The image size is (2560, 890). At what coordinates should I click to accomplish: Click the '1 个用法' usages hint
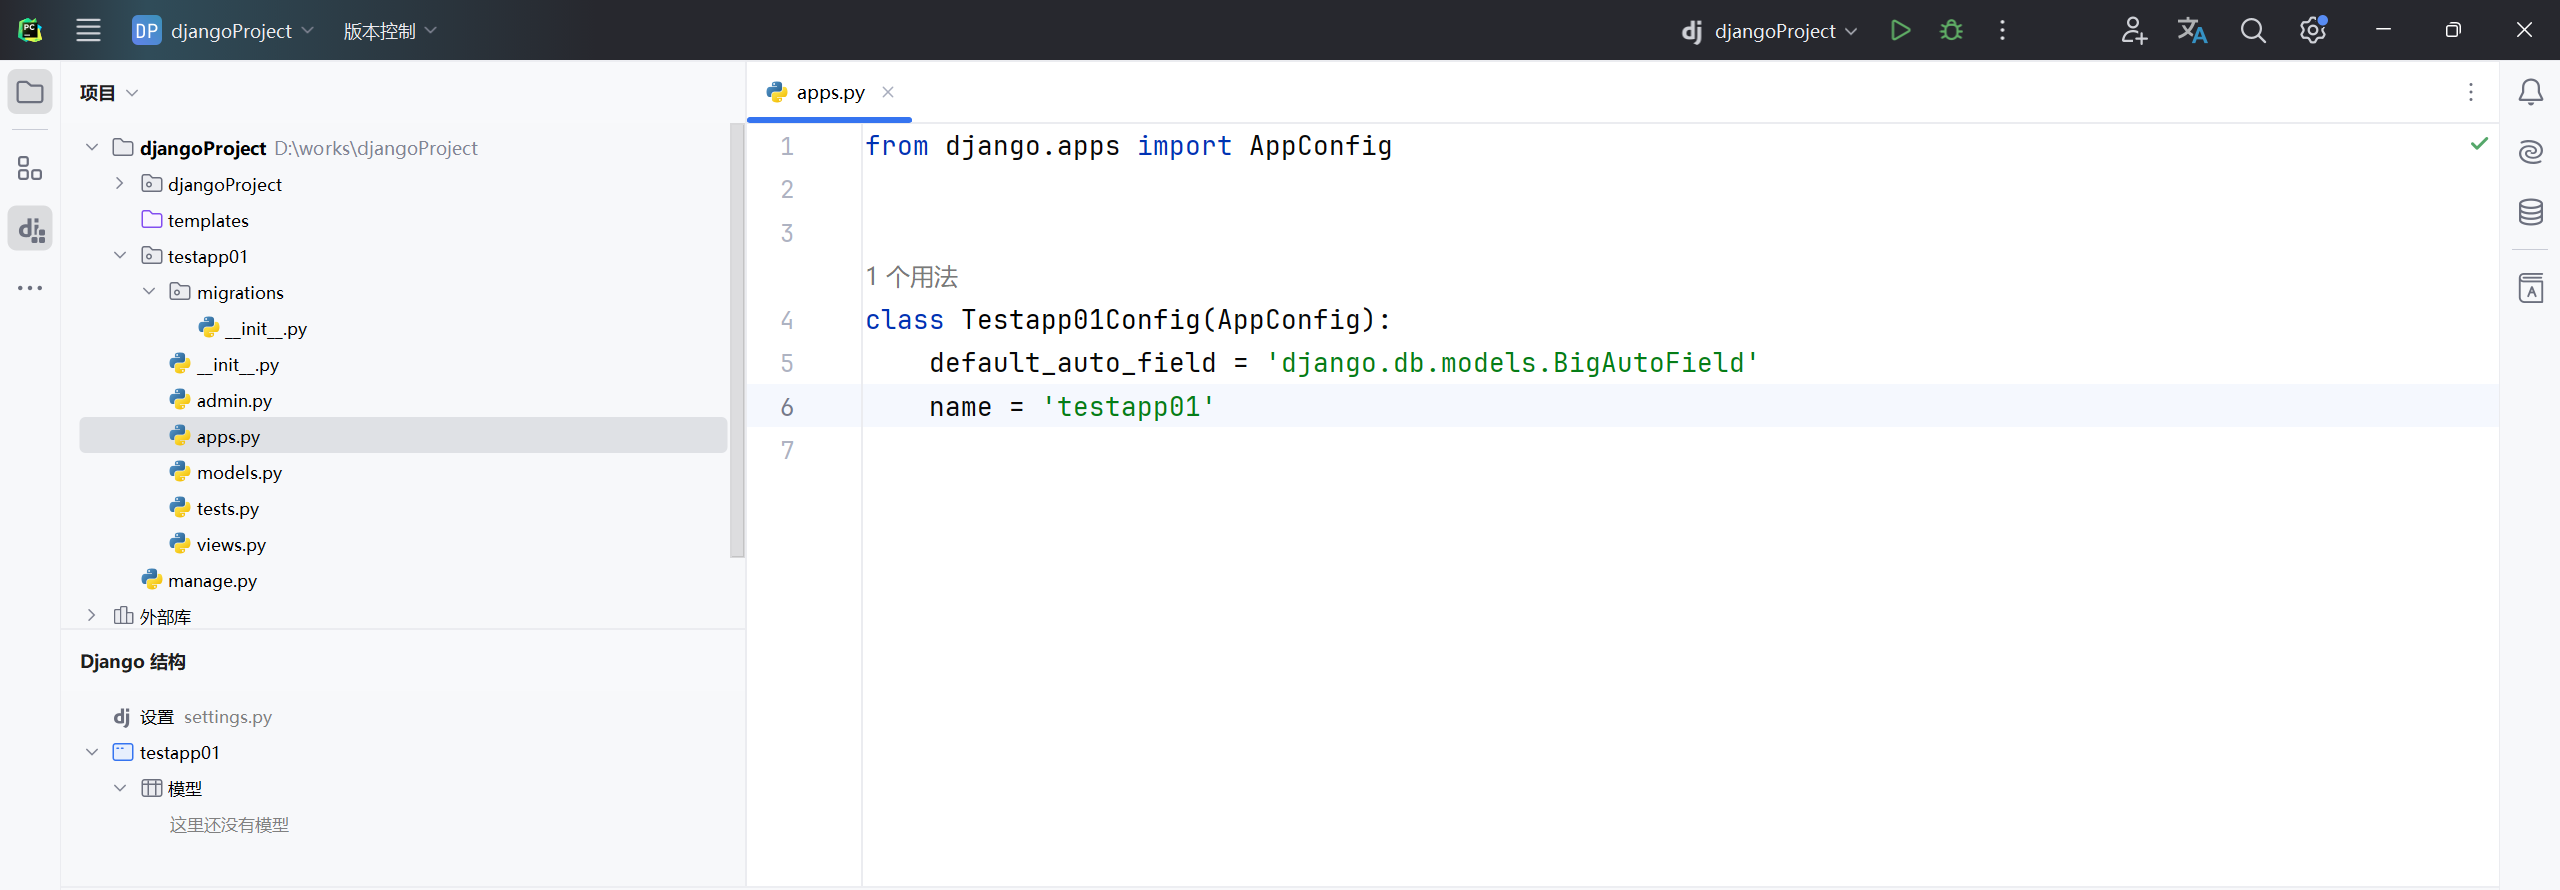(912, 277)
